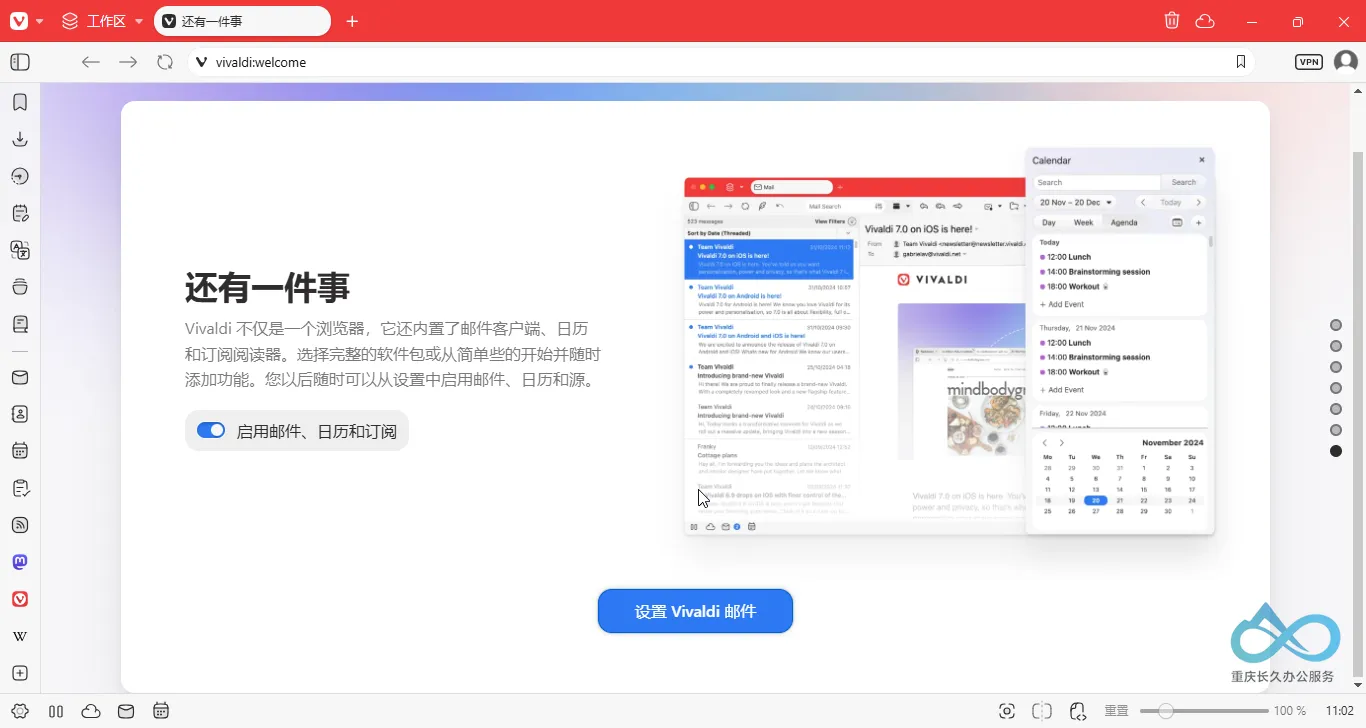Image resolution: width=1366 pixels, height=728 pixels.
Task: Add a new web panel
Action: coord(20,673)
